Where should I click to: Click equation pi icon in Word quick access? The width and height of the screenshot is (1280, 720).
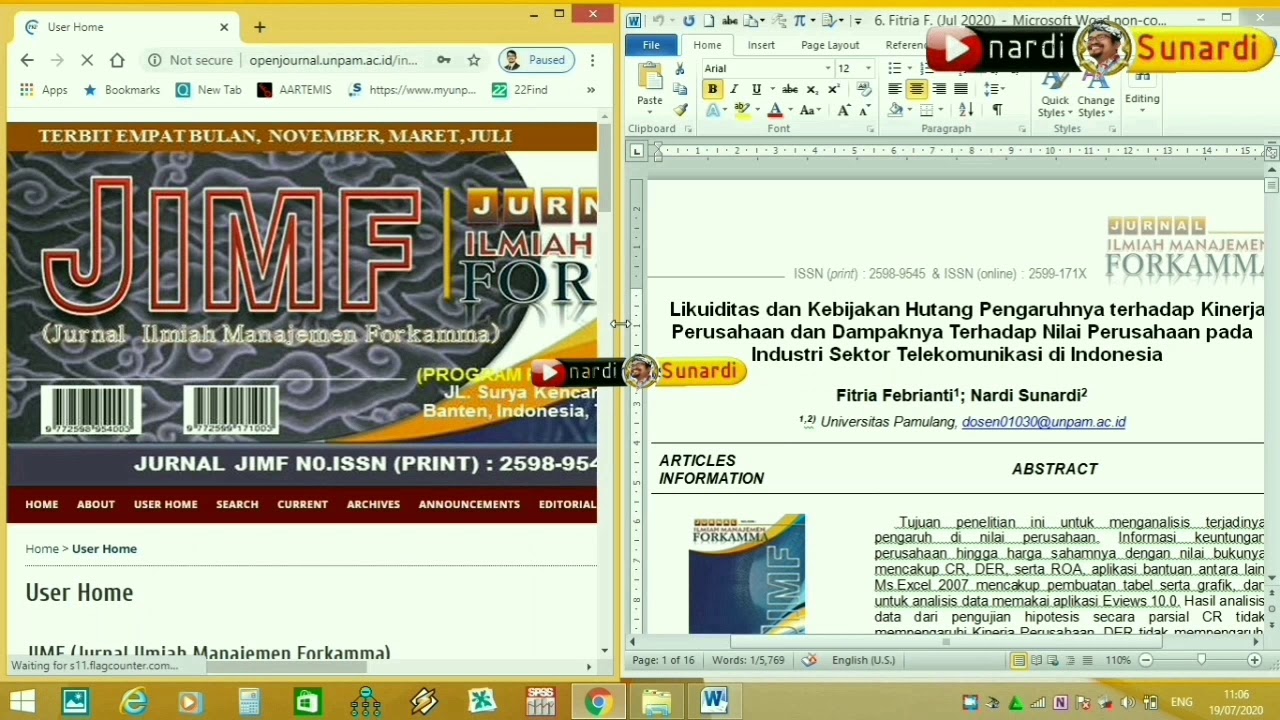coord(799,20)
